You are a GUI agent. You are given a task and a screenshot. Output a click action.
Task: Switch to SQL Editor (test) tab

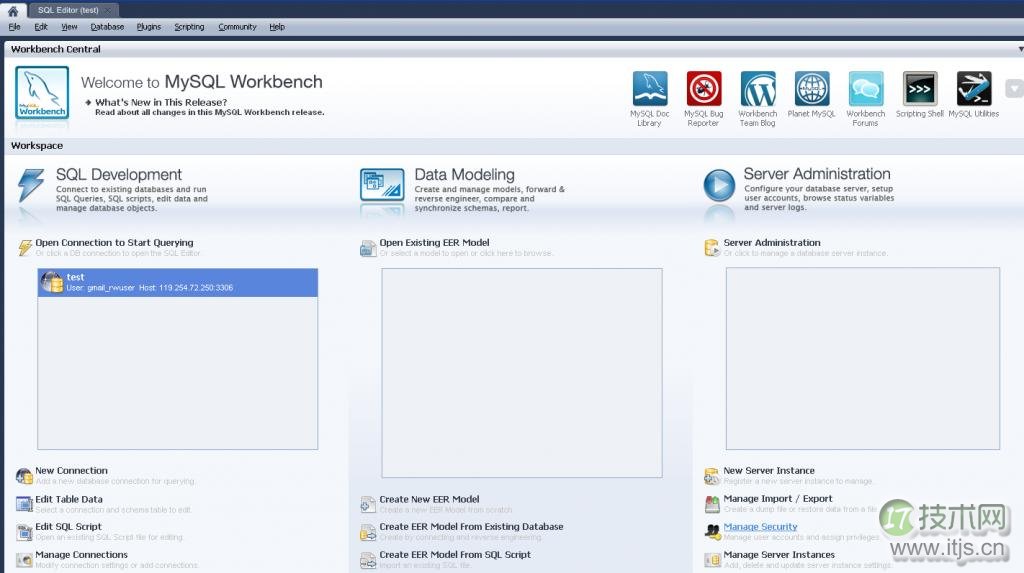tap(68, 10)
